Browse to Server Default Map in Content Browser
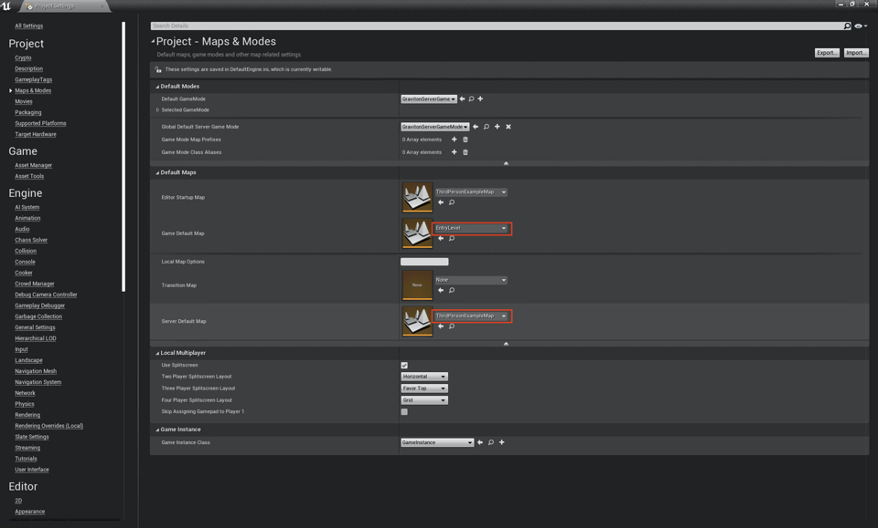The height and width of the screenshot is (529, 879). 452,326
